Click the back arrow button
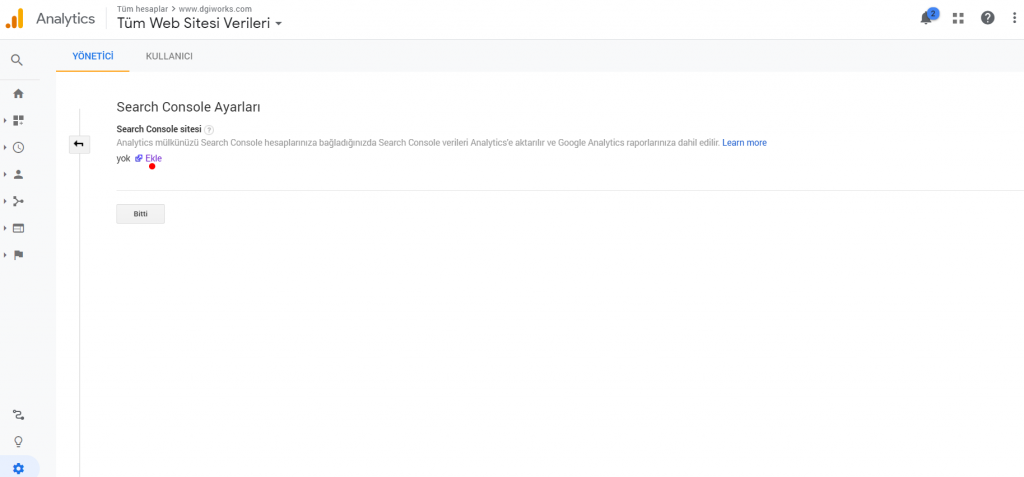This screenshot has height=477, width=1024. click(79, 144)
